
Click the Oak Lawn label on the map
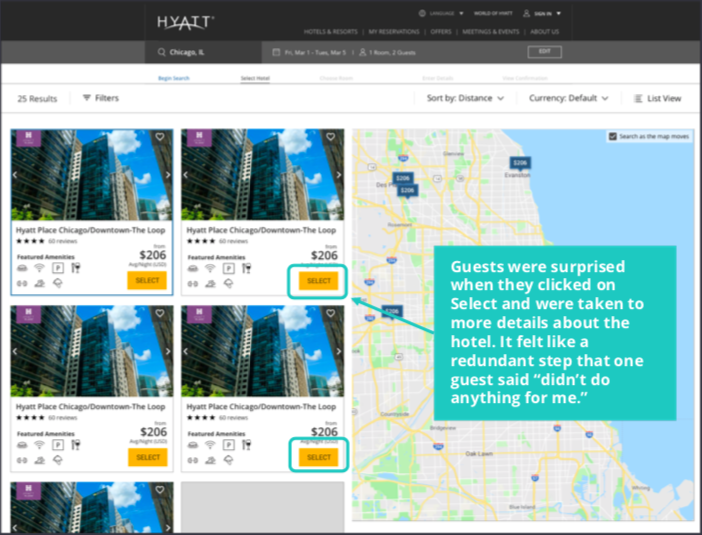[x=479, y=454]
